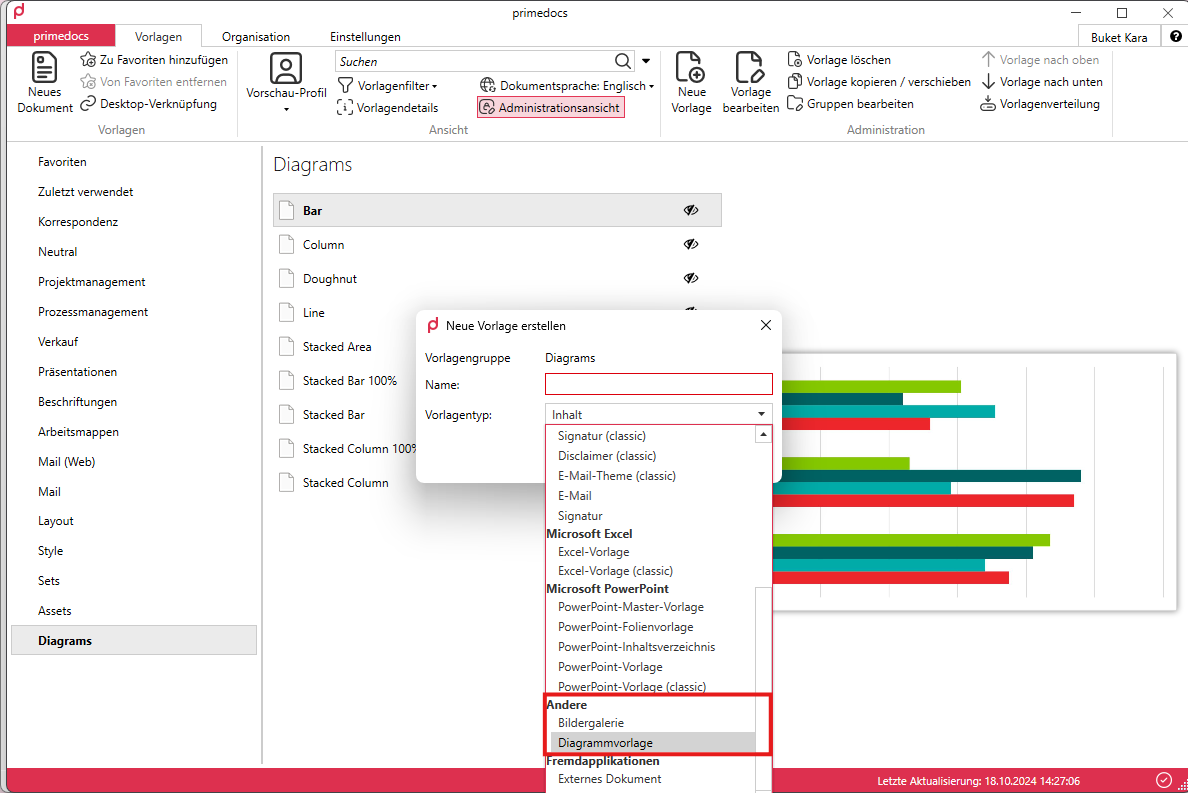Toggle visibility eye of Column template
The width and height of the screenshot is (1188, 793).
point(690,245)
